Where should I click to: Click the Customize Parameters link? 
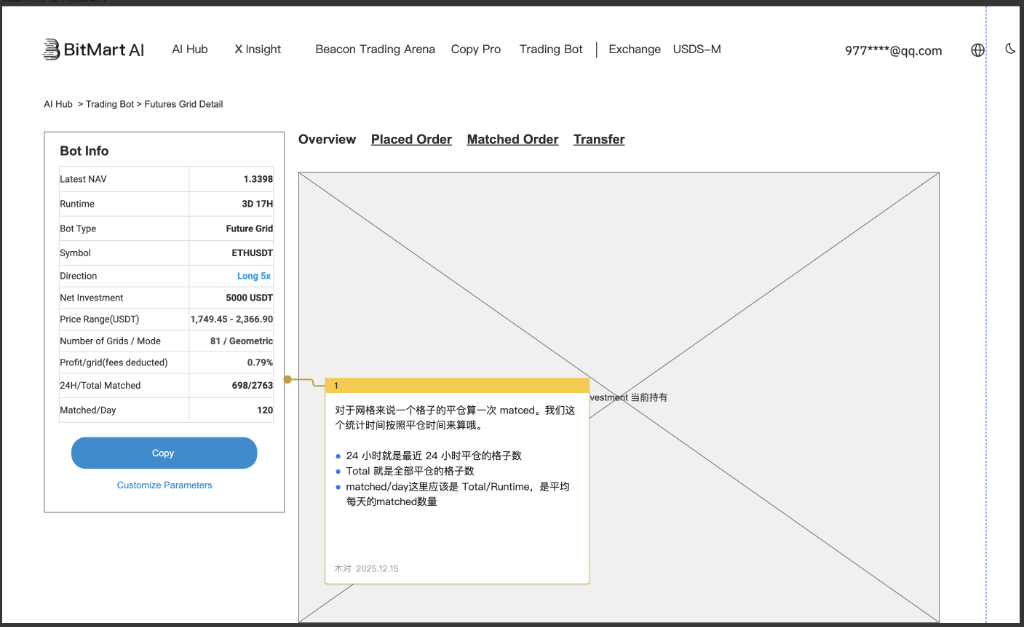click(x=164, y=485)
